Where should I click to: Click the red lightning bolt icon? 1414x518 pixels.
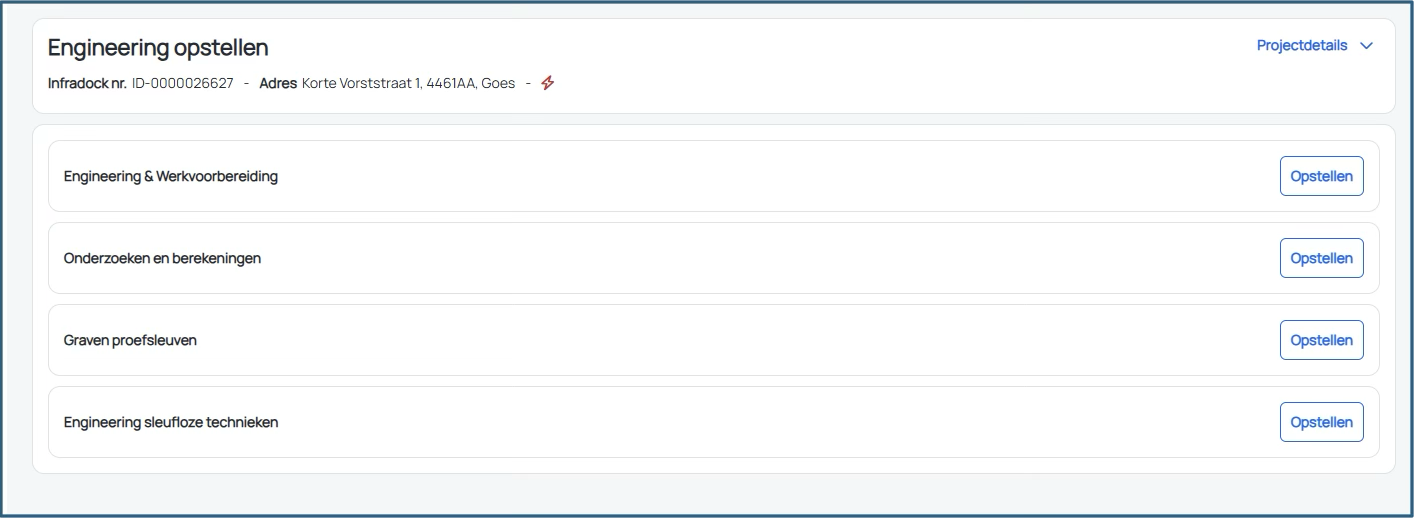[547, 83]
